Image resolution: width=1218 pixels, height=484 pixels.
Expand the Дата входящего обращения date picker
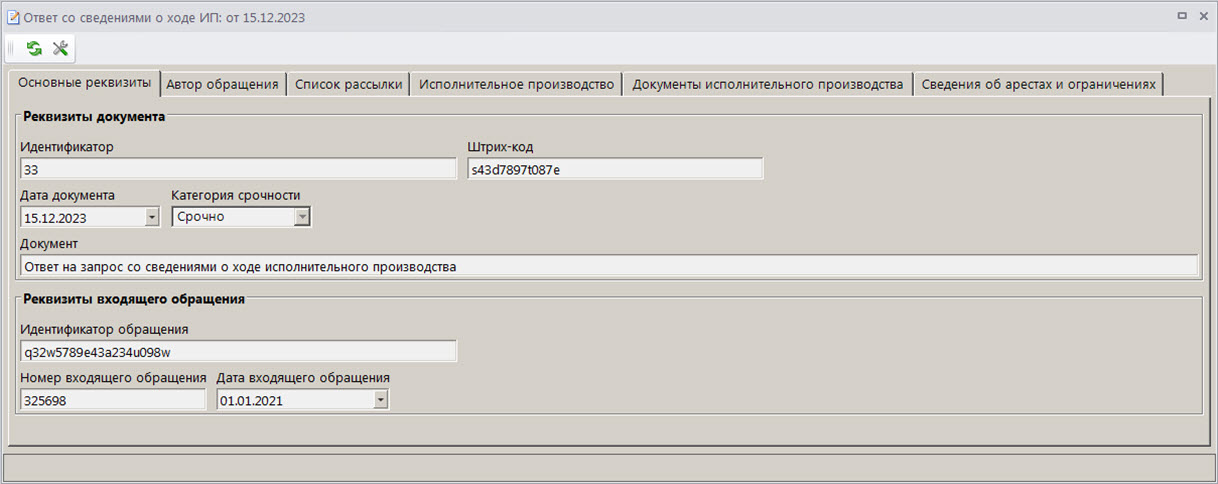(380, 400)
